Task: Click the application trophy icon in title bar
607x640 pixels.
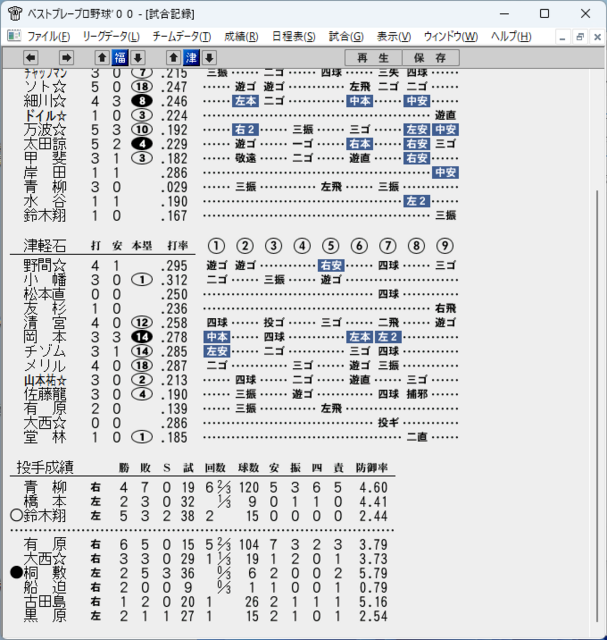Action: click(15, 13)
